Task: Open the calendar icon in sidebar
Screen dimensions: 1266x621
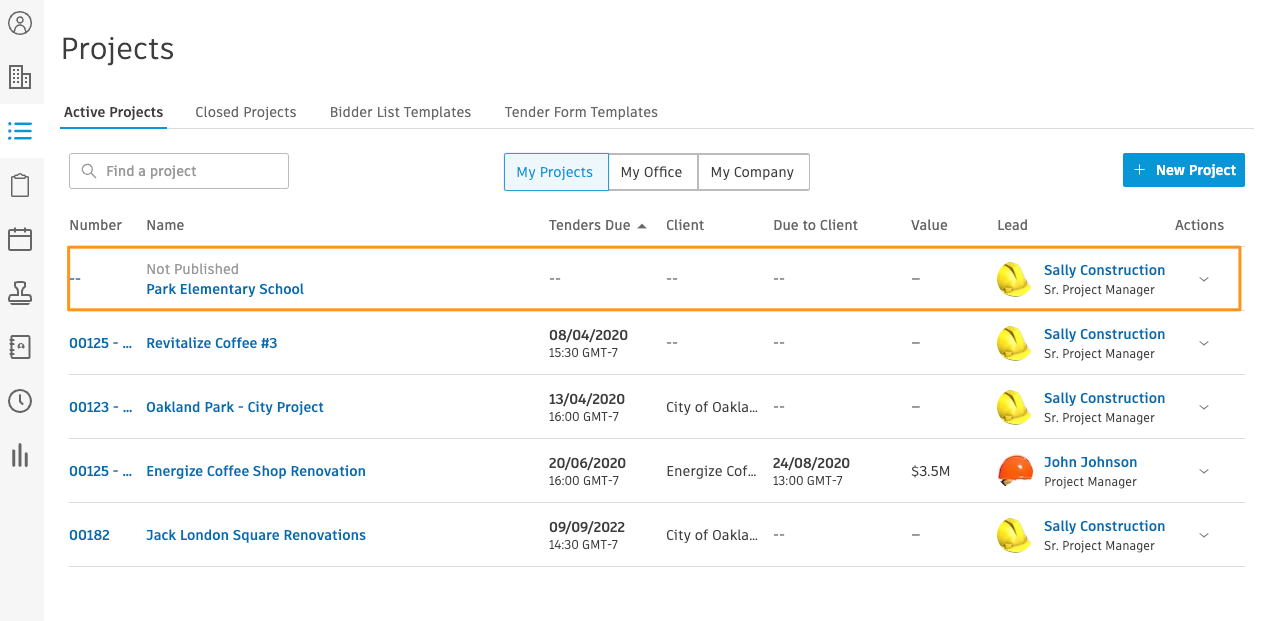Action: click(20, 239)
